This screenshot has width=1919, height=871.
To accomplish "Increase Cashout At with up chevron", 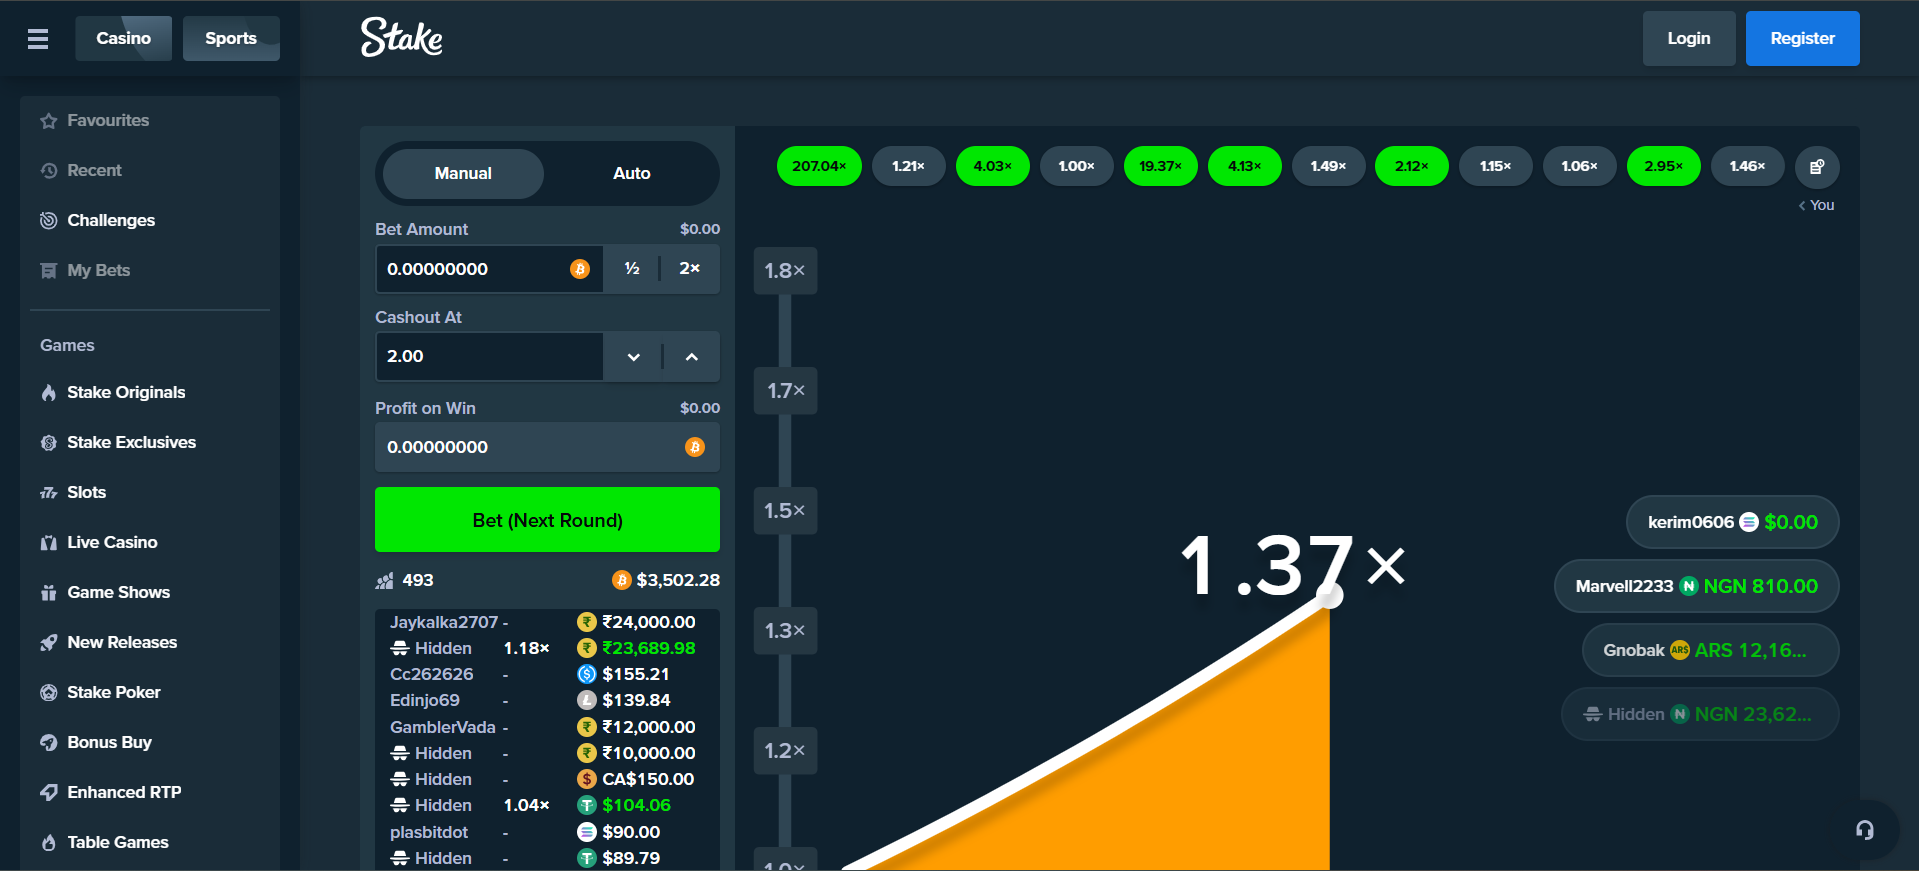I will (691, 357).
